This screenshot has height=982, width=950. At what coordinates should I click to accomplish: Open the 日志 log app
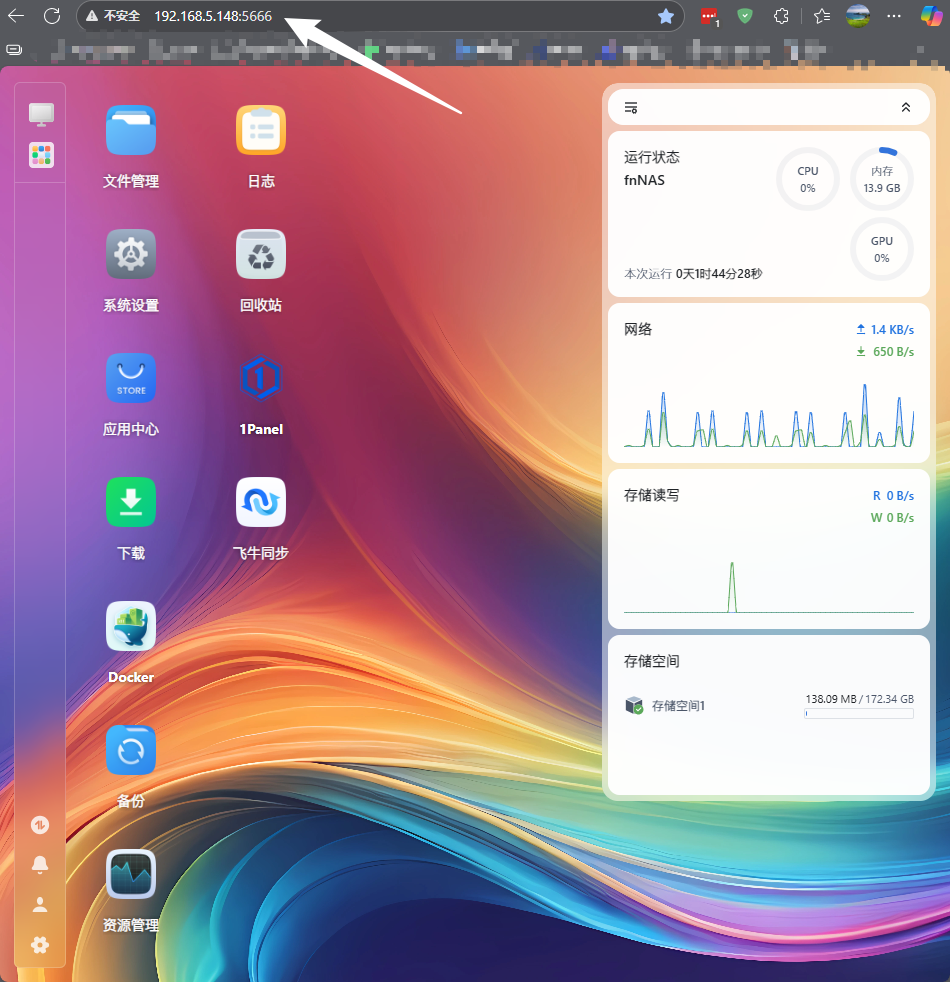[261, 131]
